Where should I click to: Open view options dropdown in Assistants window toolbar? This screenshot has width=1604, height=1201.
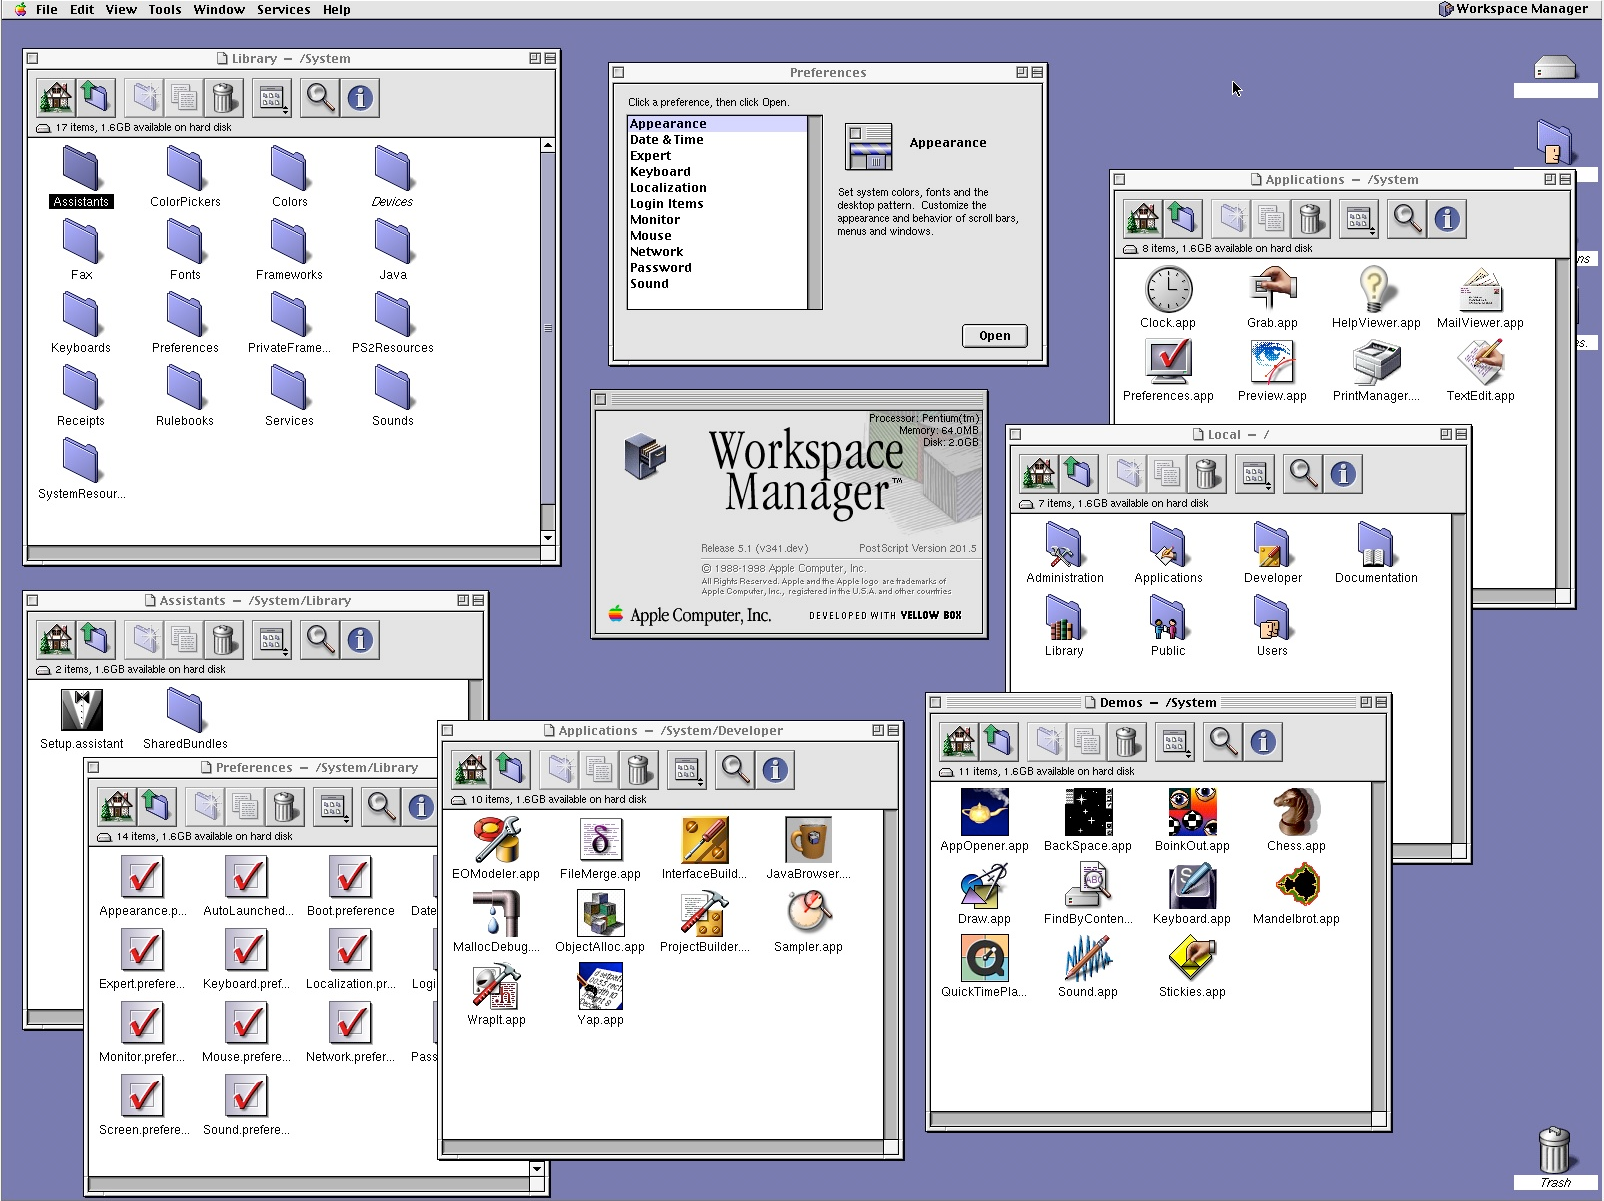[272, 639]
